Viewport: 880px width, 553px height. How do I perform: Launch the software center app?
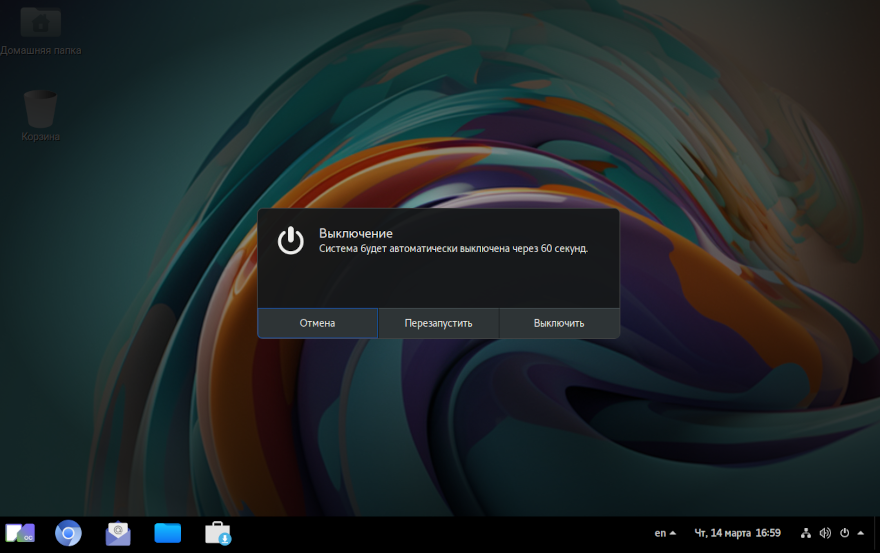[218, 533]
